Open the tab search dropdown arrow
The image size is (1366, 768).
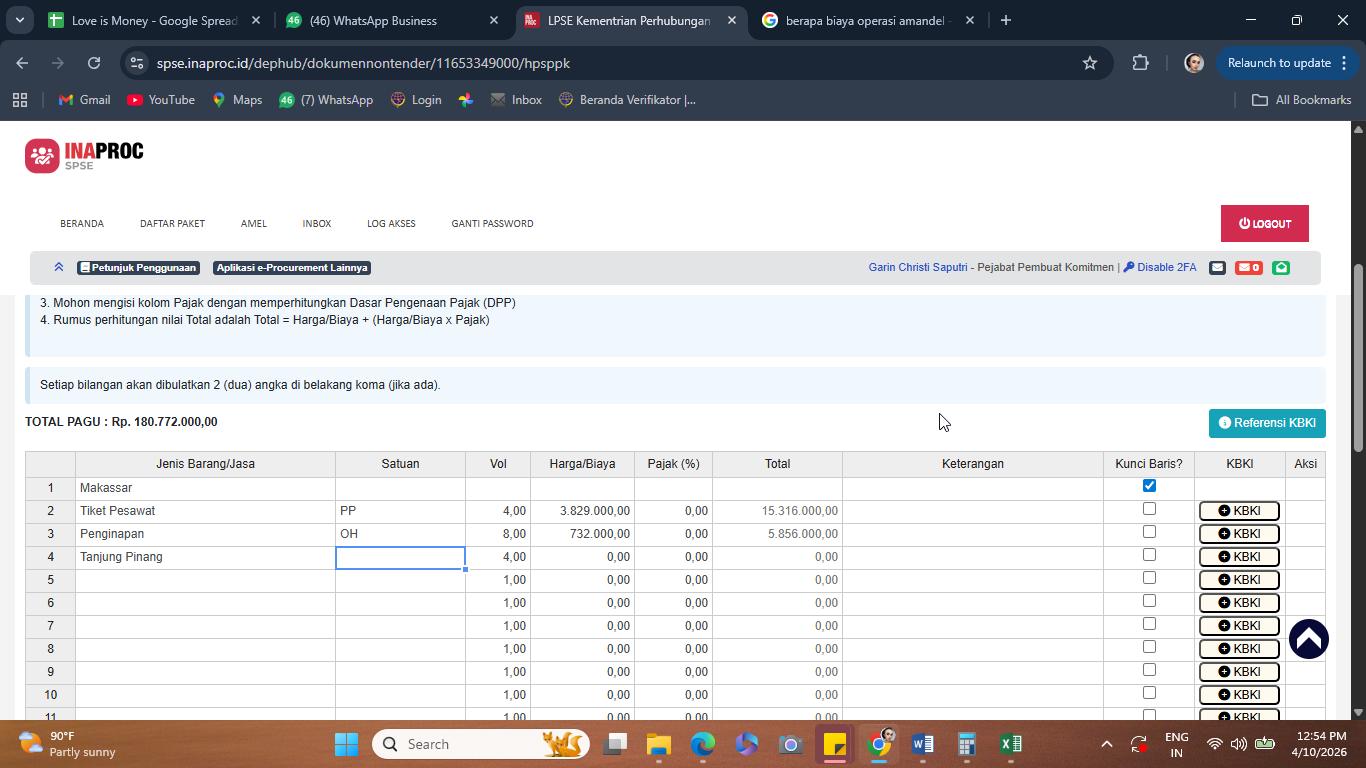pyautogui.click(x=19, y=20)
